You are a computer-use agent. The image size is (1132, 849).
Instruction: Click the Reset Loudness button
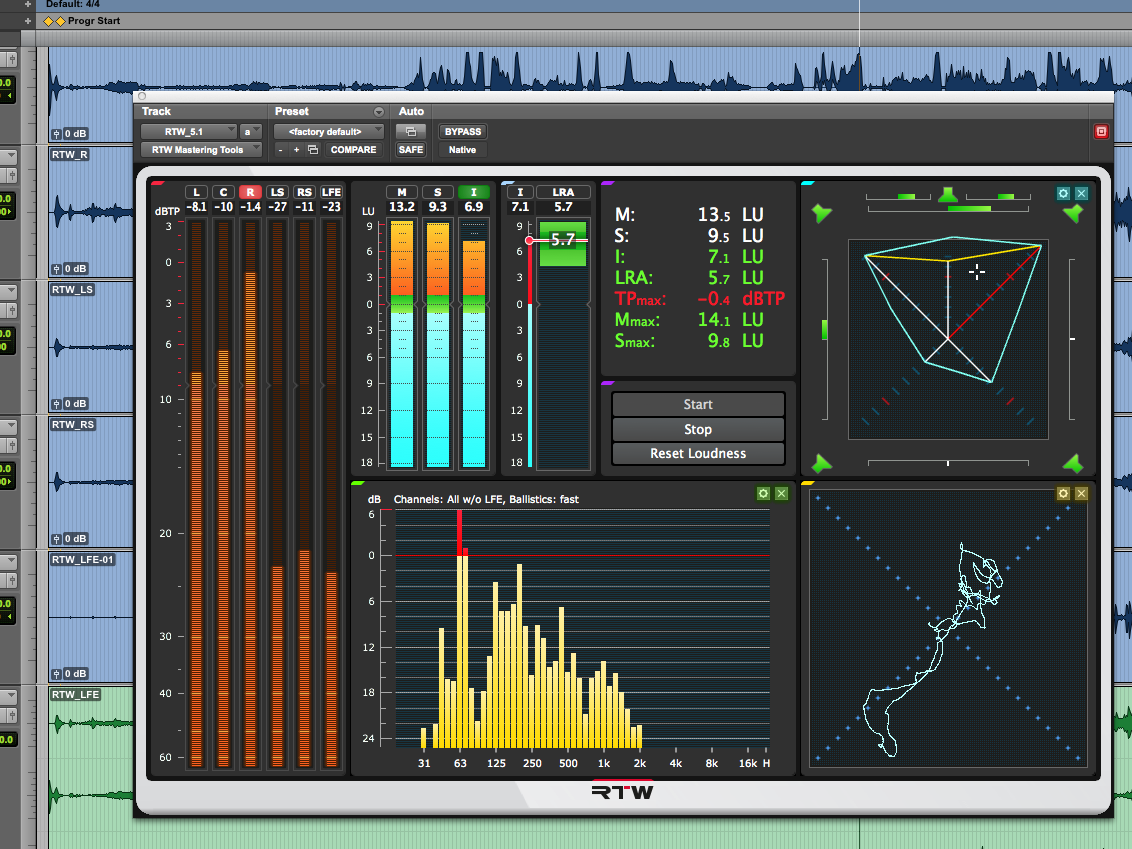tap(698, 453)
